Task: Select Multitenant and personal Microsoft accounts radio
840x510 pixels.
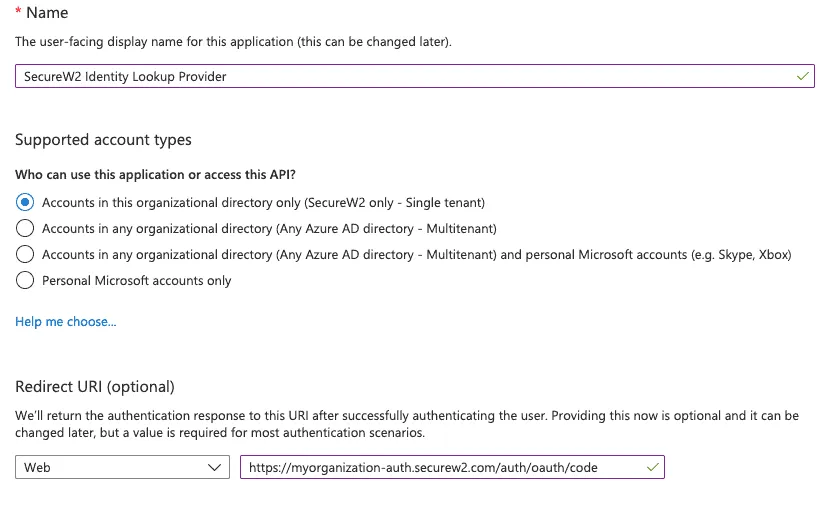Action: click(25, 254)
